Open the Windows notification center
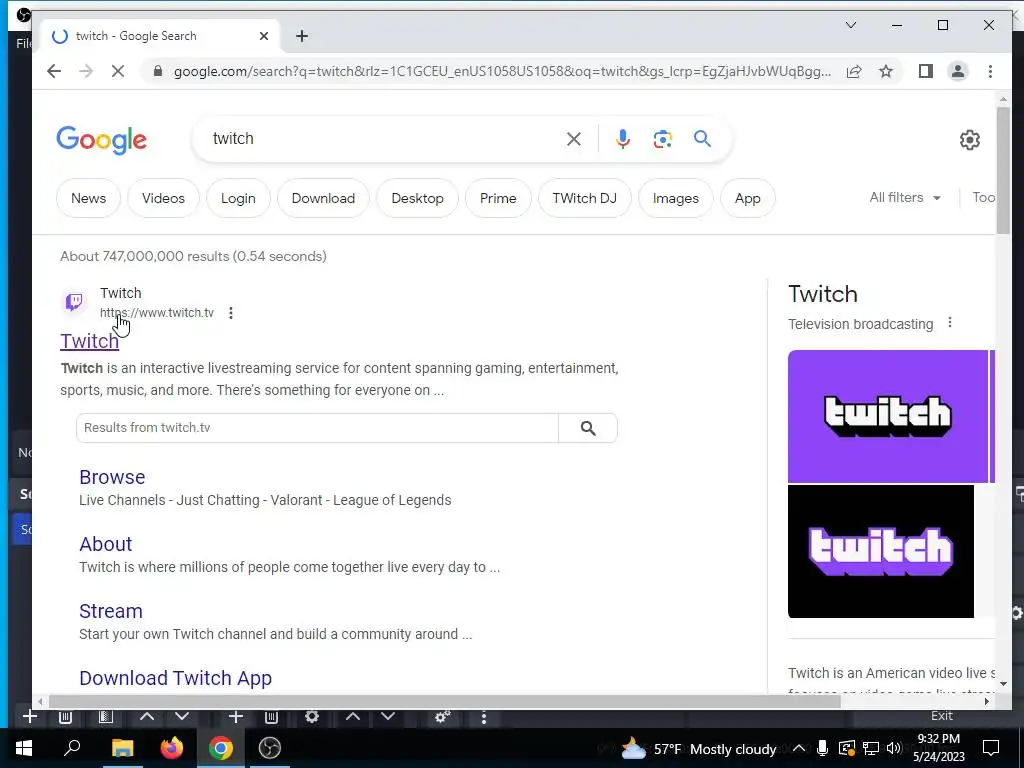The width and height of the screenshot is (1024, 768). [x=991, y=748]
